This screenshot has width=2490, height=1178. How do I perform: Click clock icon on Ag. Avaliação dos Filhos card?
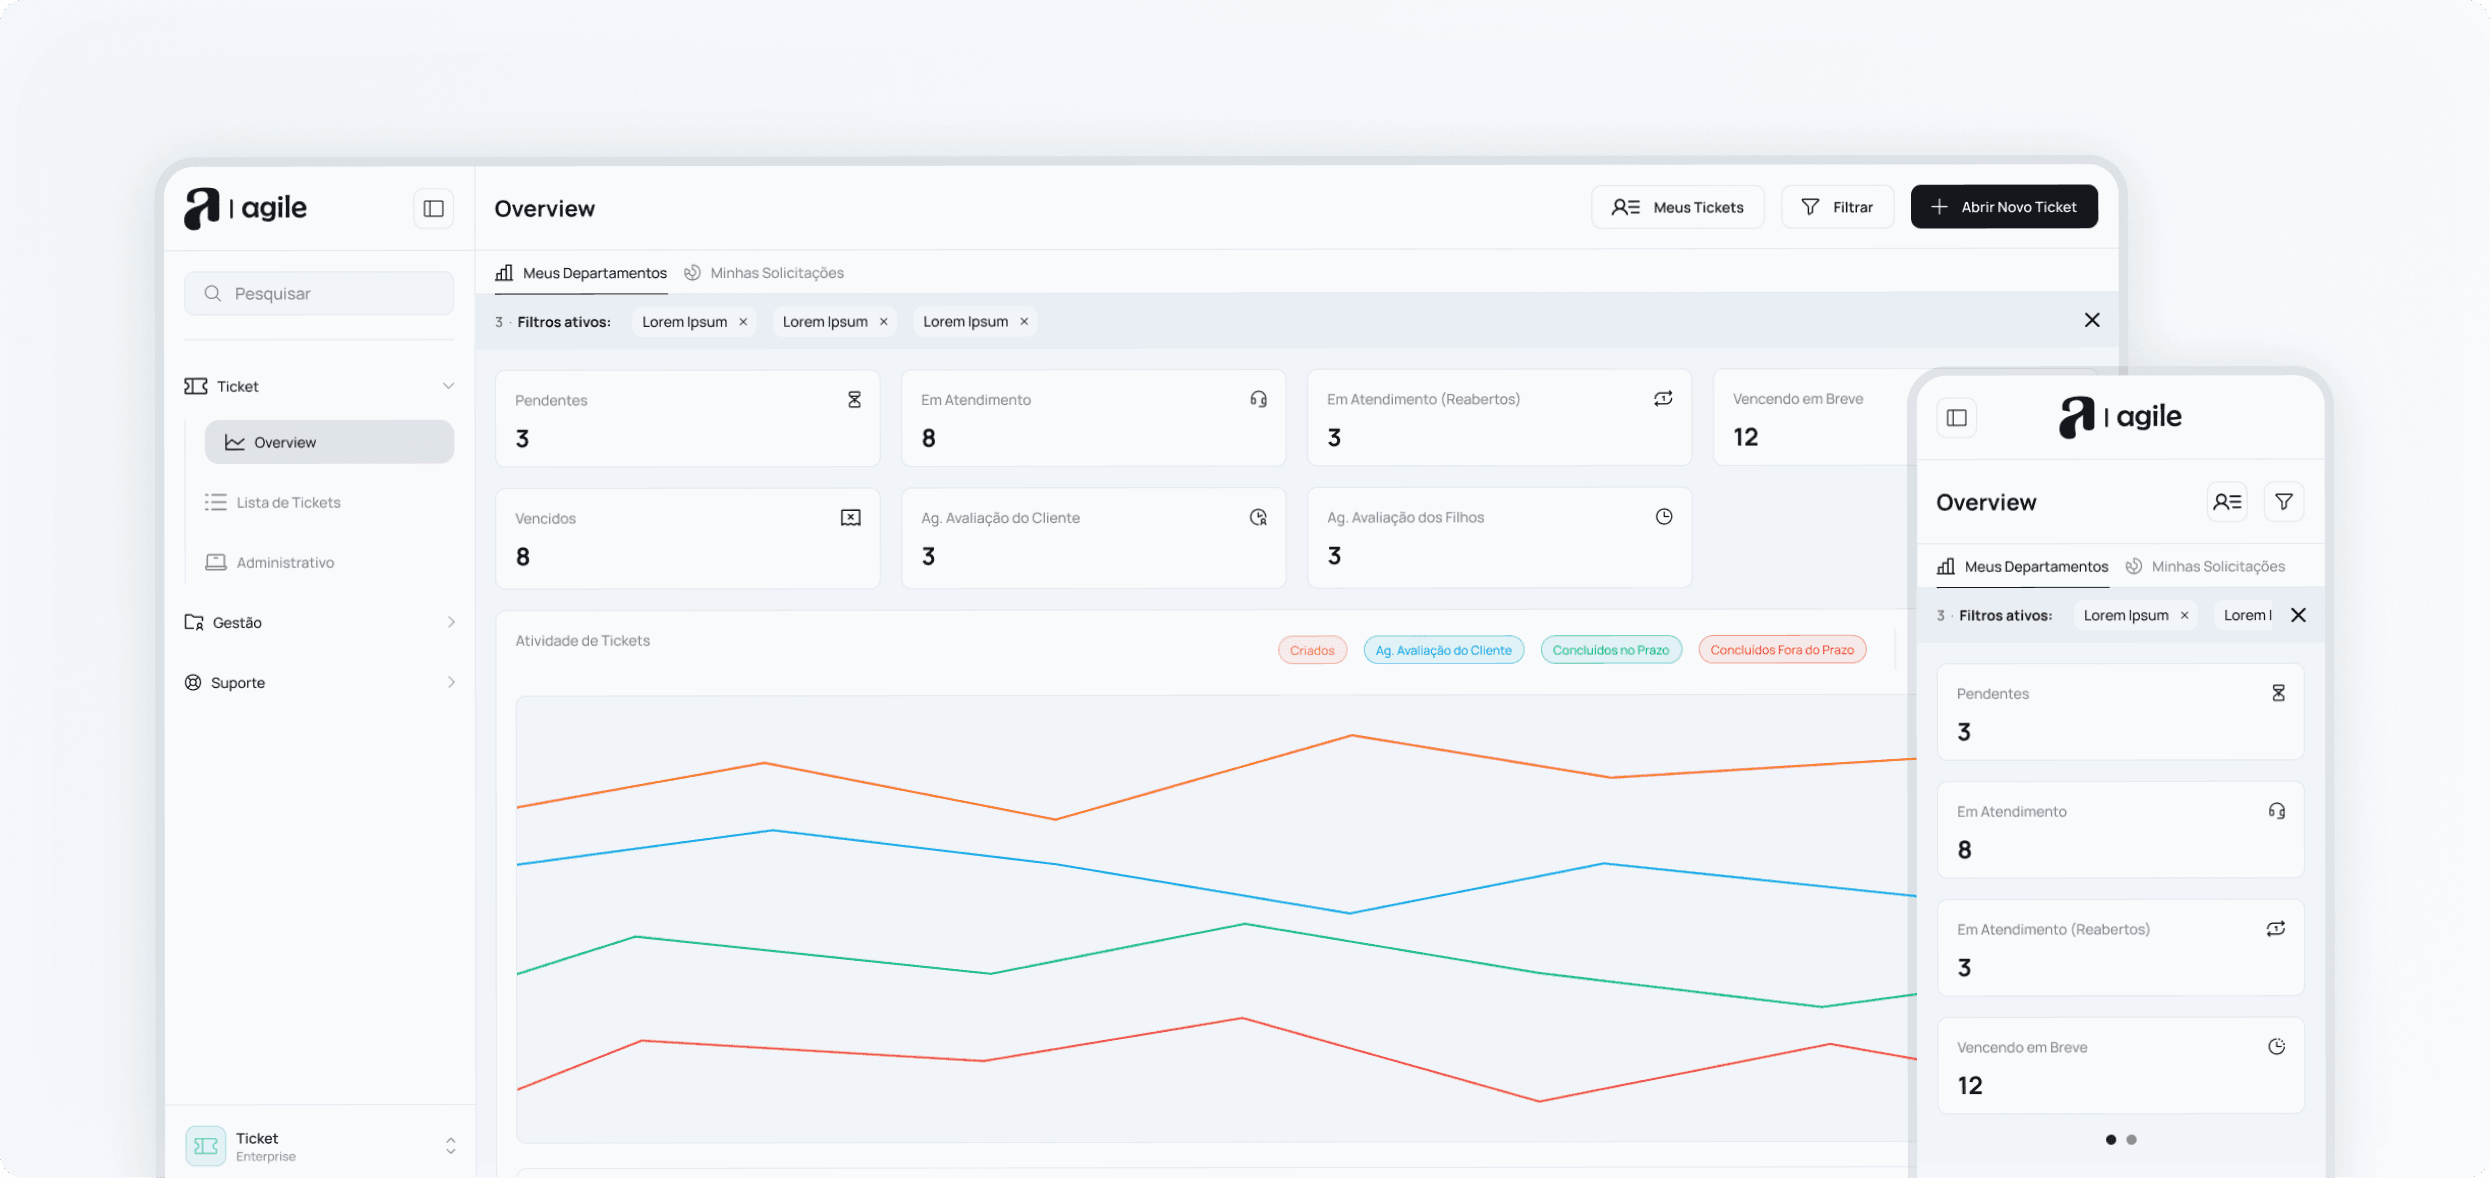tap(1664, 517)
